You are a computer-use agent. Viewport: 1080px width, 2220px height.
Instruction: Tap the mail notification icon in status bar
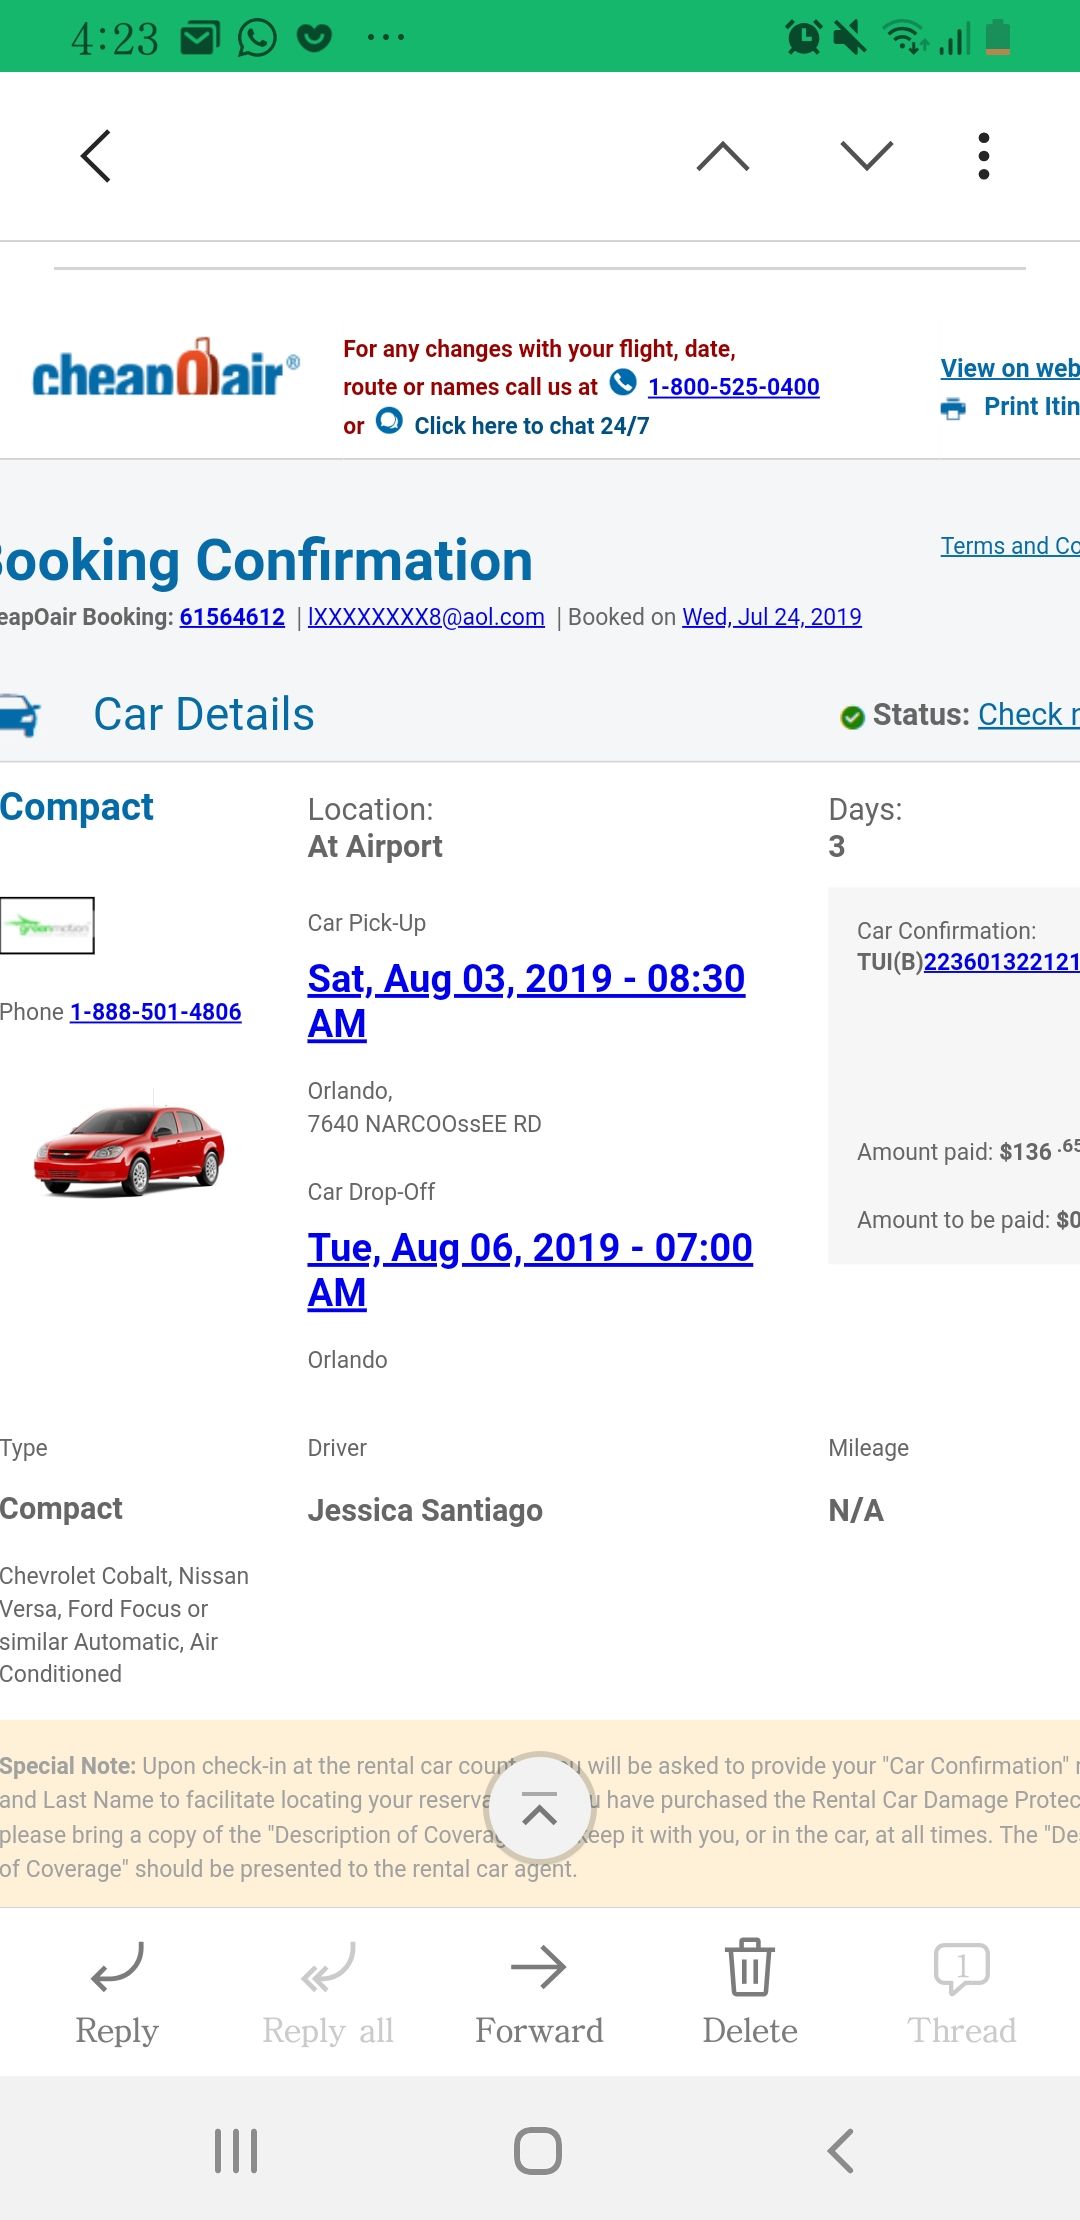point(200,38)
